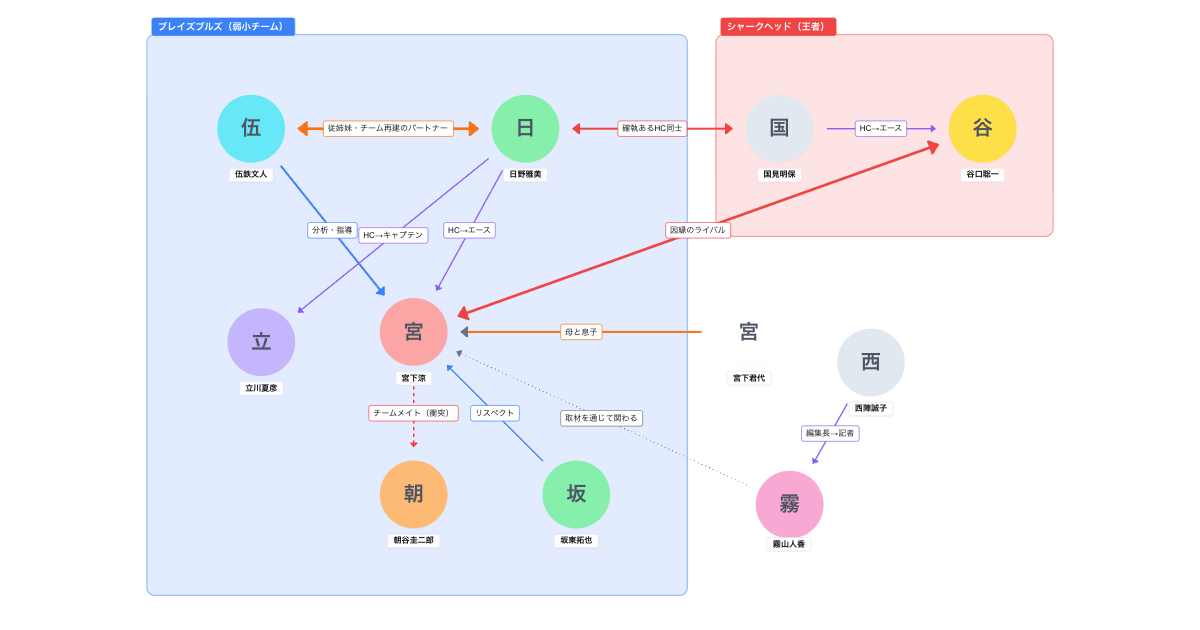Click the orange 朝 node circle
The width and height of the screenshot is (1200, 630).
413,494
